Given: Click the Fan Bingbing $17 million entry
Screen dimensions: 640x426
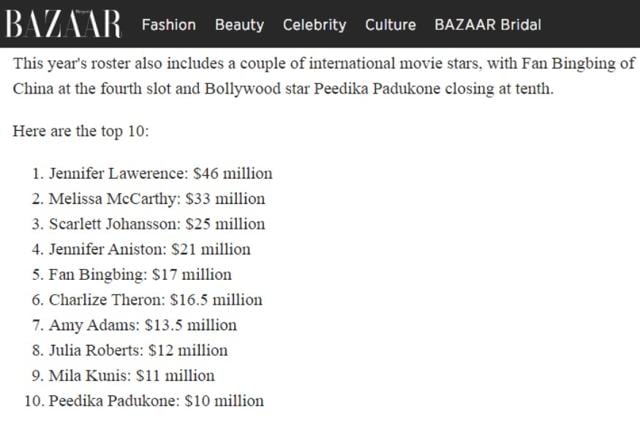Looking at the screenshot, I should click(x=131, y=275).
